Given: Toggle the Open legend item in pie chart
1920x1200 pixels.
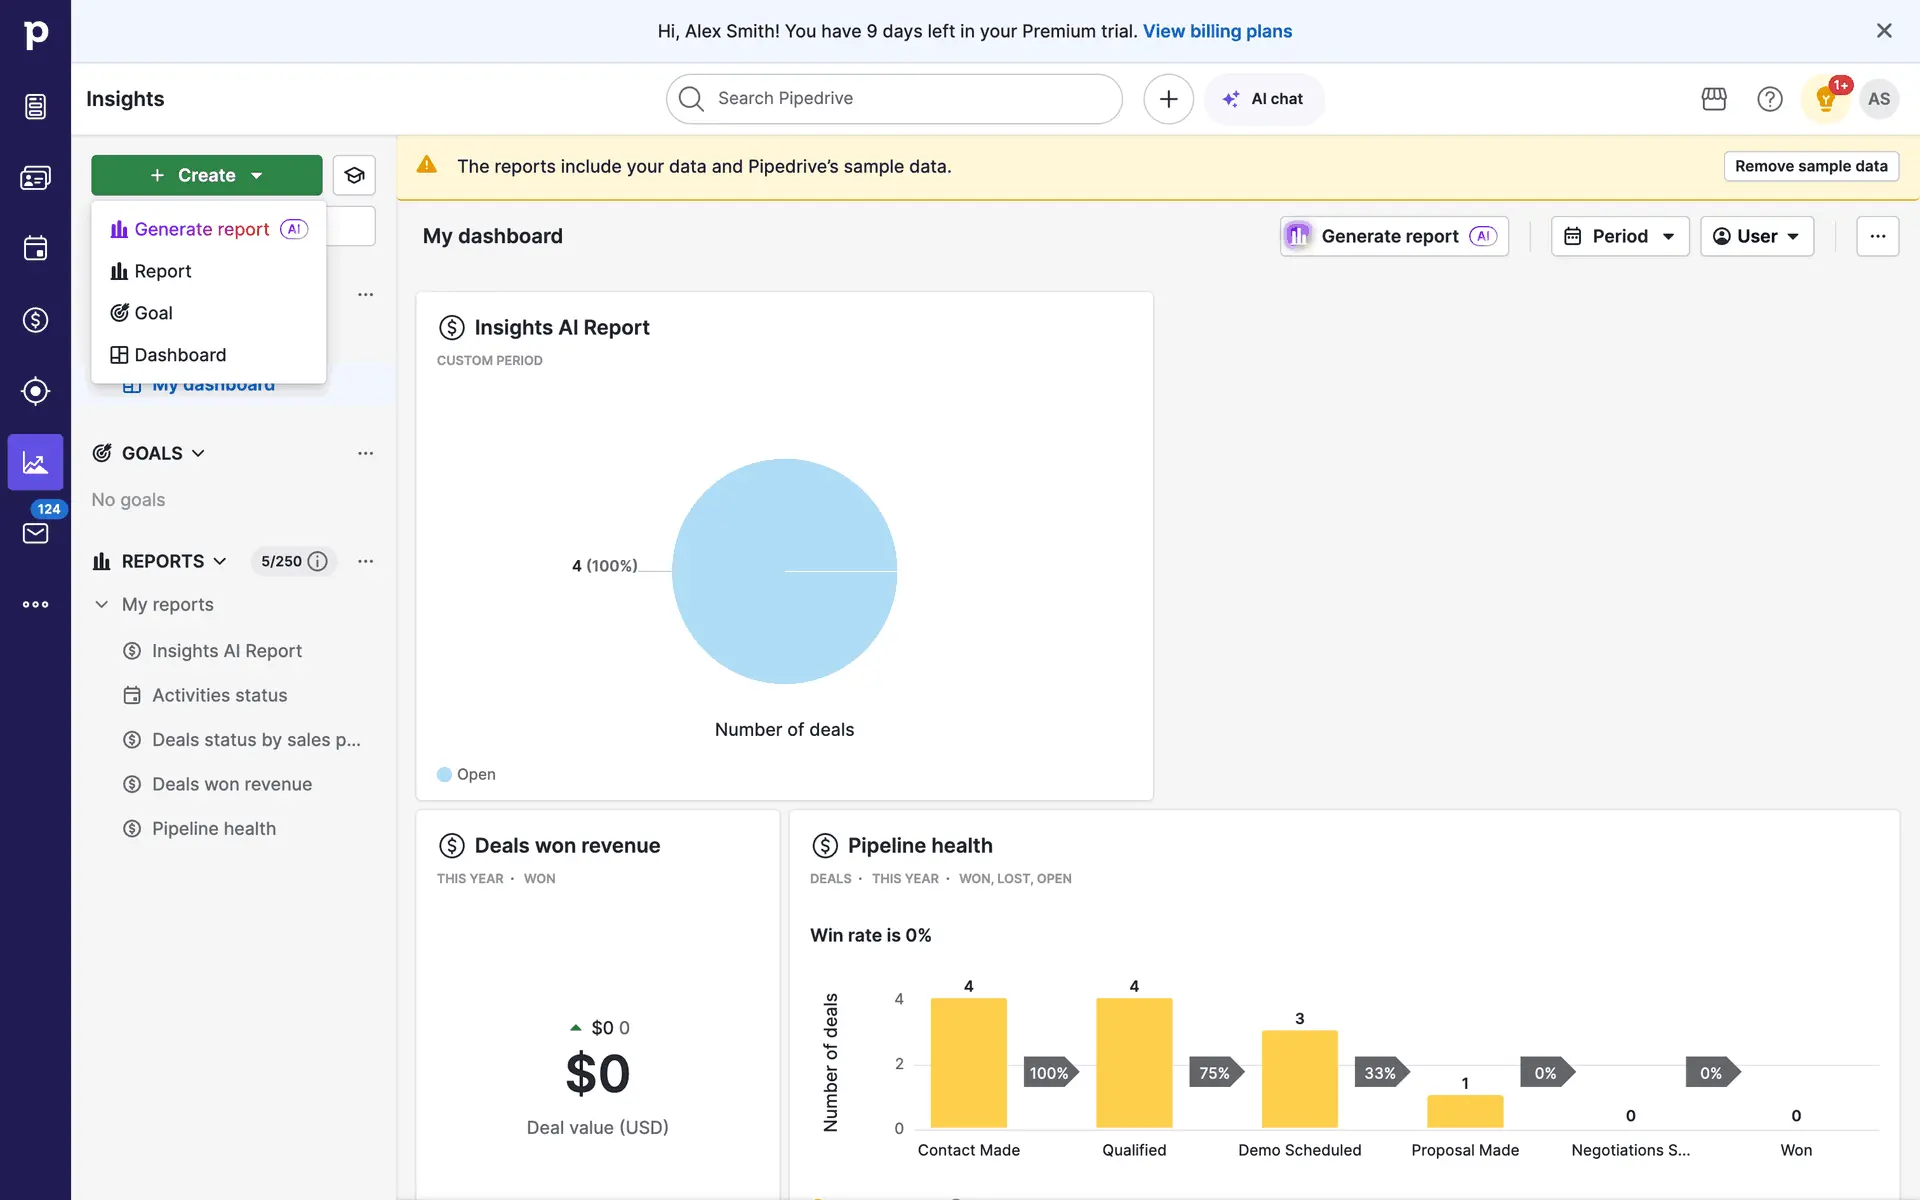Looking at the screenshot, I should coord(467,774).
